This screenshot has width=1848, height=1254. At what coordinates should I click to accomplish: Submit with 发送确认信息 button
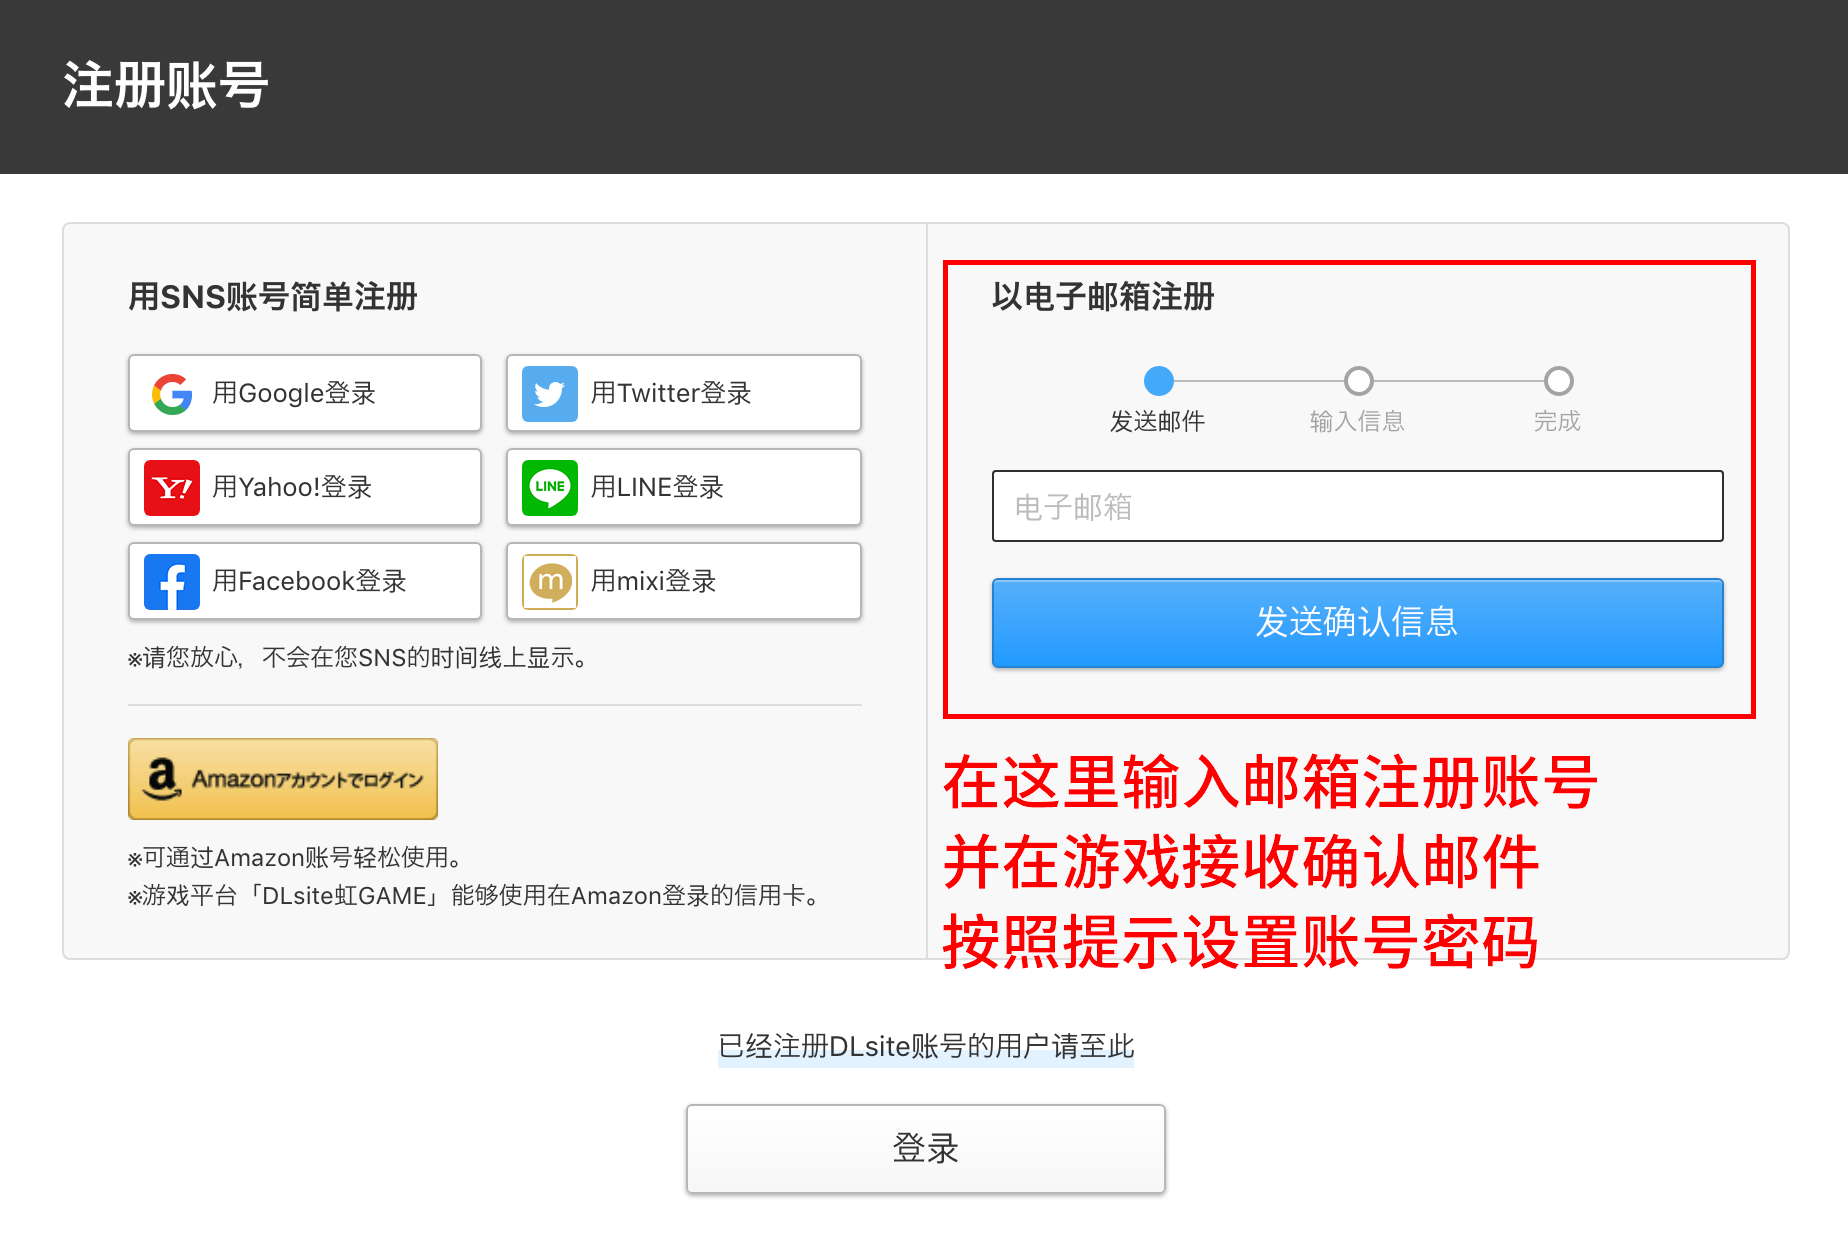click(1358, 622)
